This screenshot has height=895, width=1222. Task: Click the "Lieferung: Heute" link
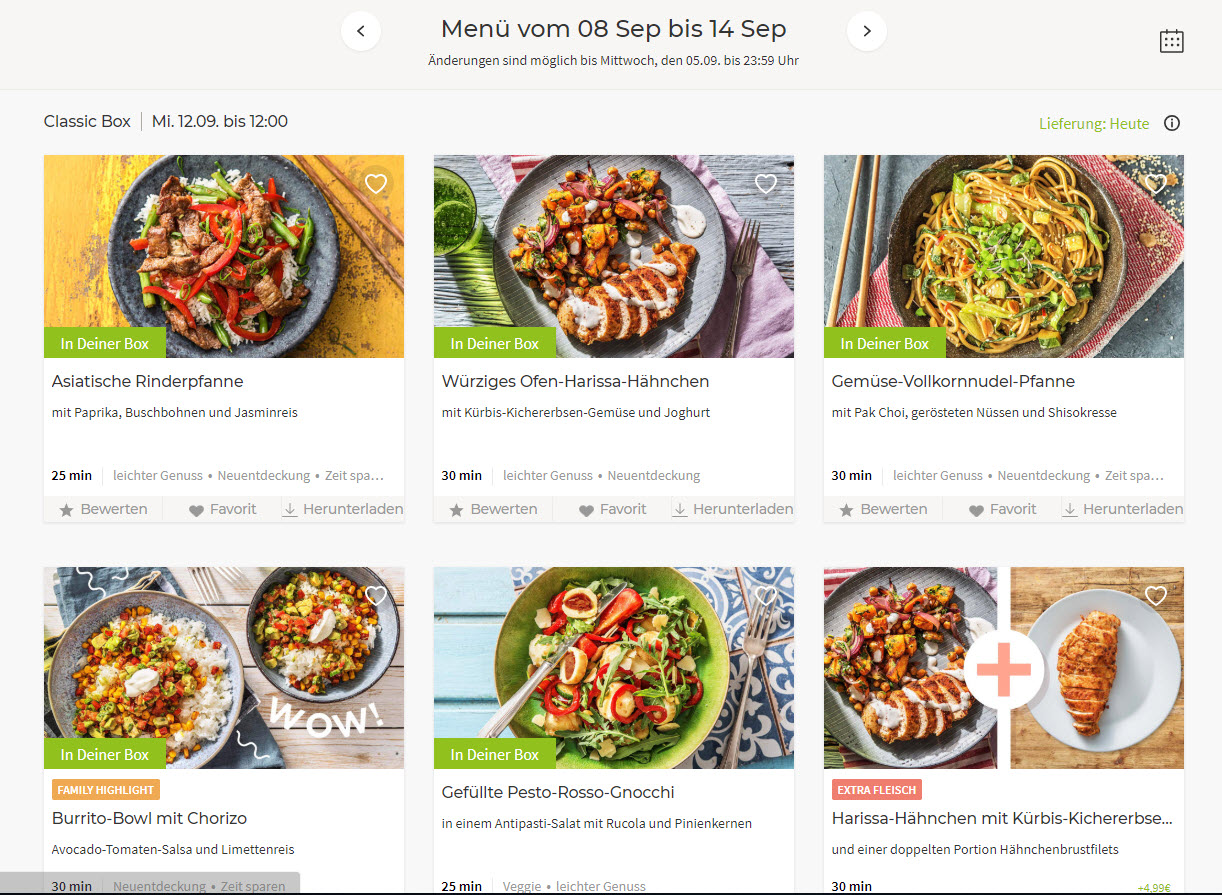(1094, 123)
